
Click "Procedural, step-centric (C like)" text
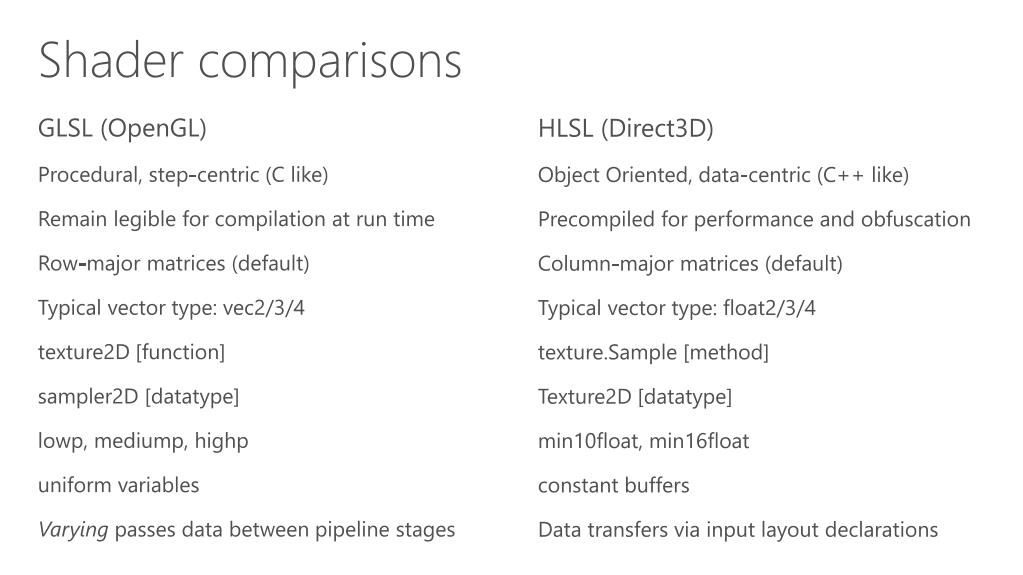point(183,175)
